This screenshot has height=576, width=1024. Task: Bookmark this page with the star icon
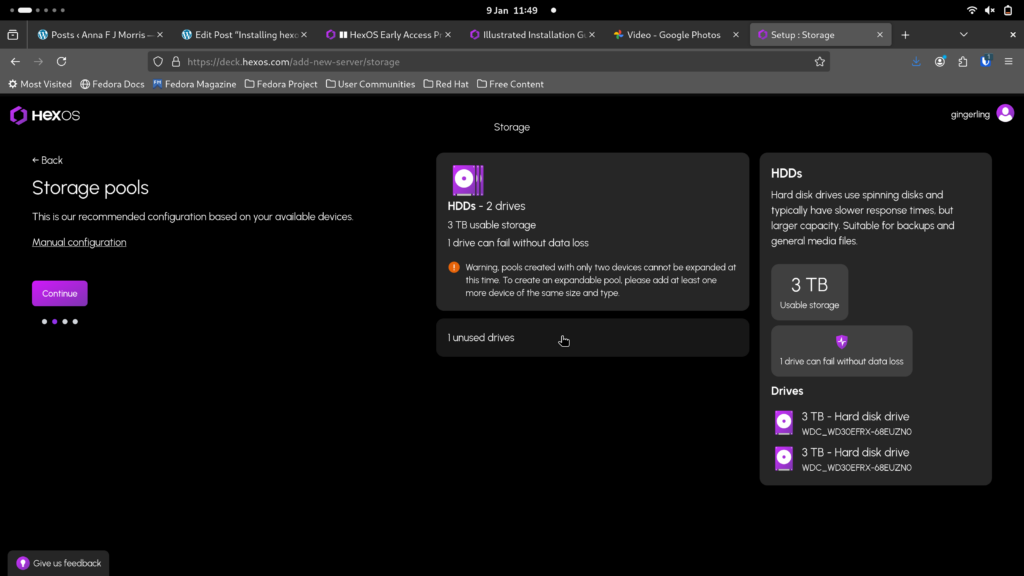[820, 61]
